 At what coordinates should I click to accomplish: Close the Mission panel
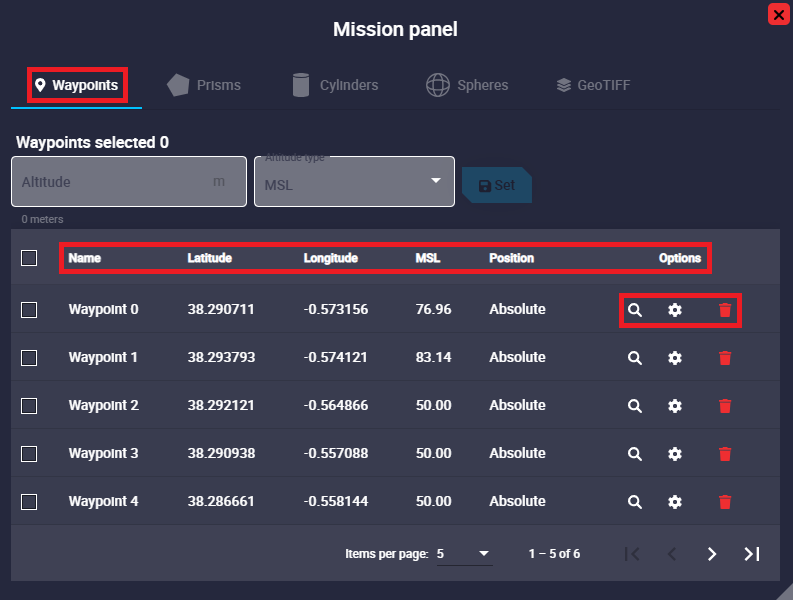(x=777, y=14)
